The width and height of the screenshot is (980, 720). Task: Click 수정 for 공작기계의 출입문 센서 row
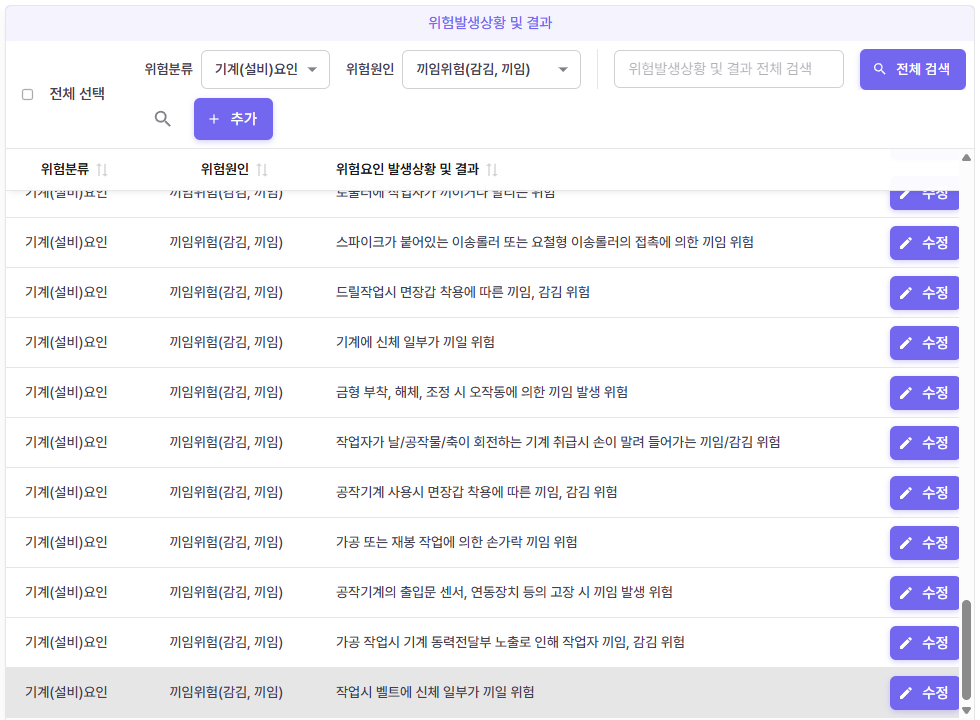(924, 593)
